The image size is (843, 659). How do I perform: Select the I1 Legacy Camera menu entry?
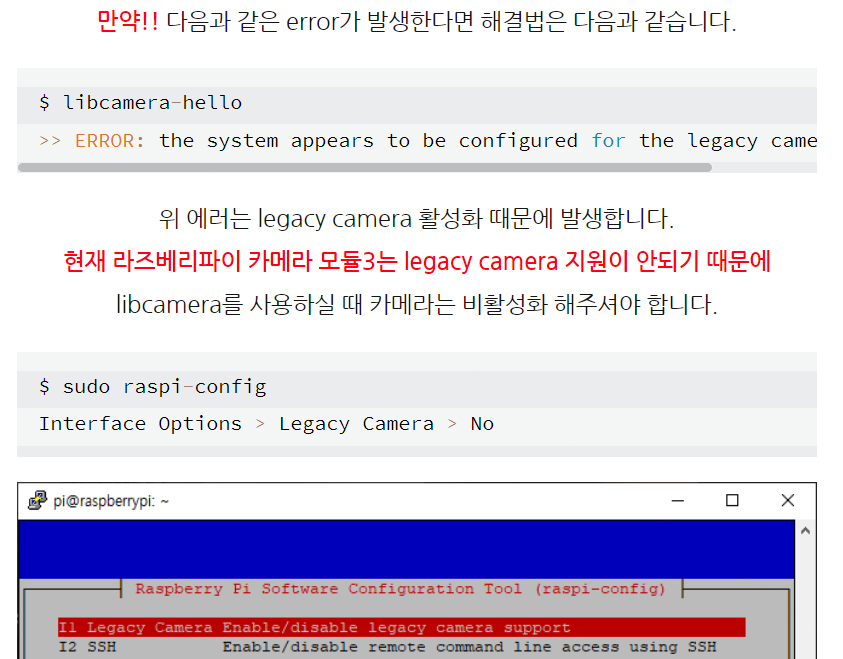point(401,627)
